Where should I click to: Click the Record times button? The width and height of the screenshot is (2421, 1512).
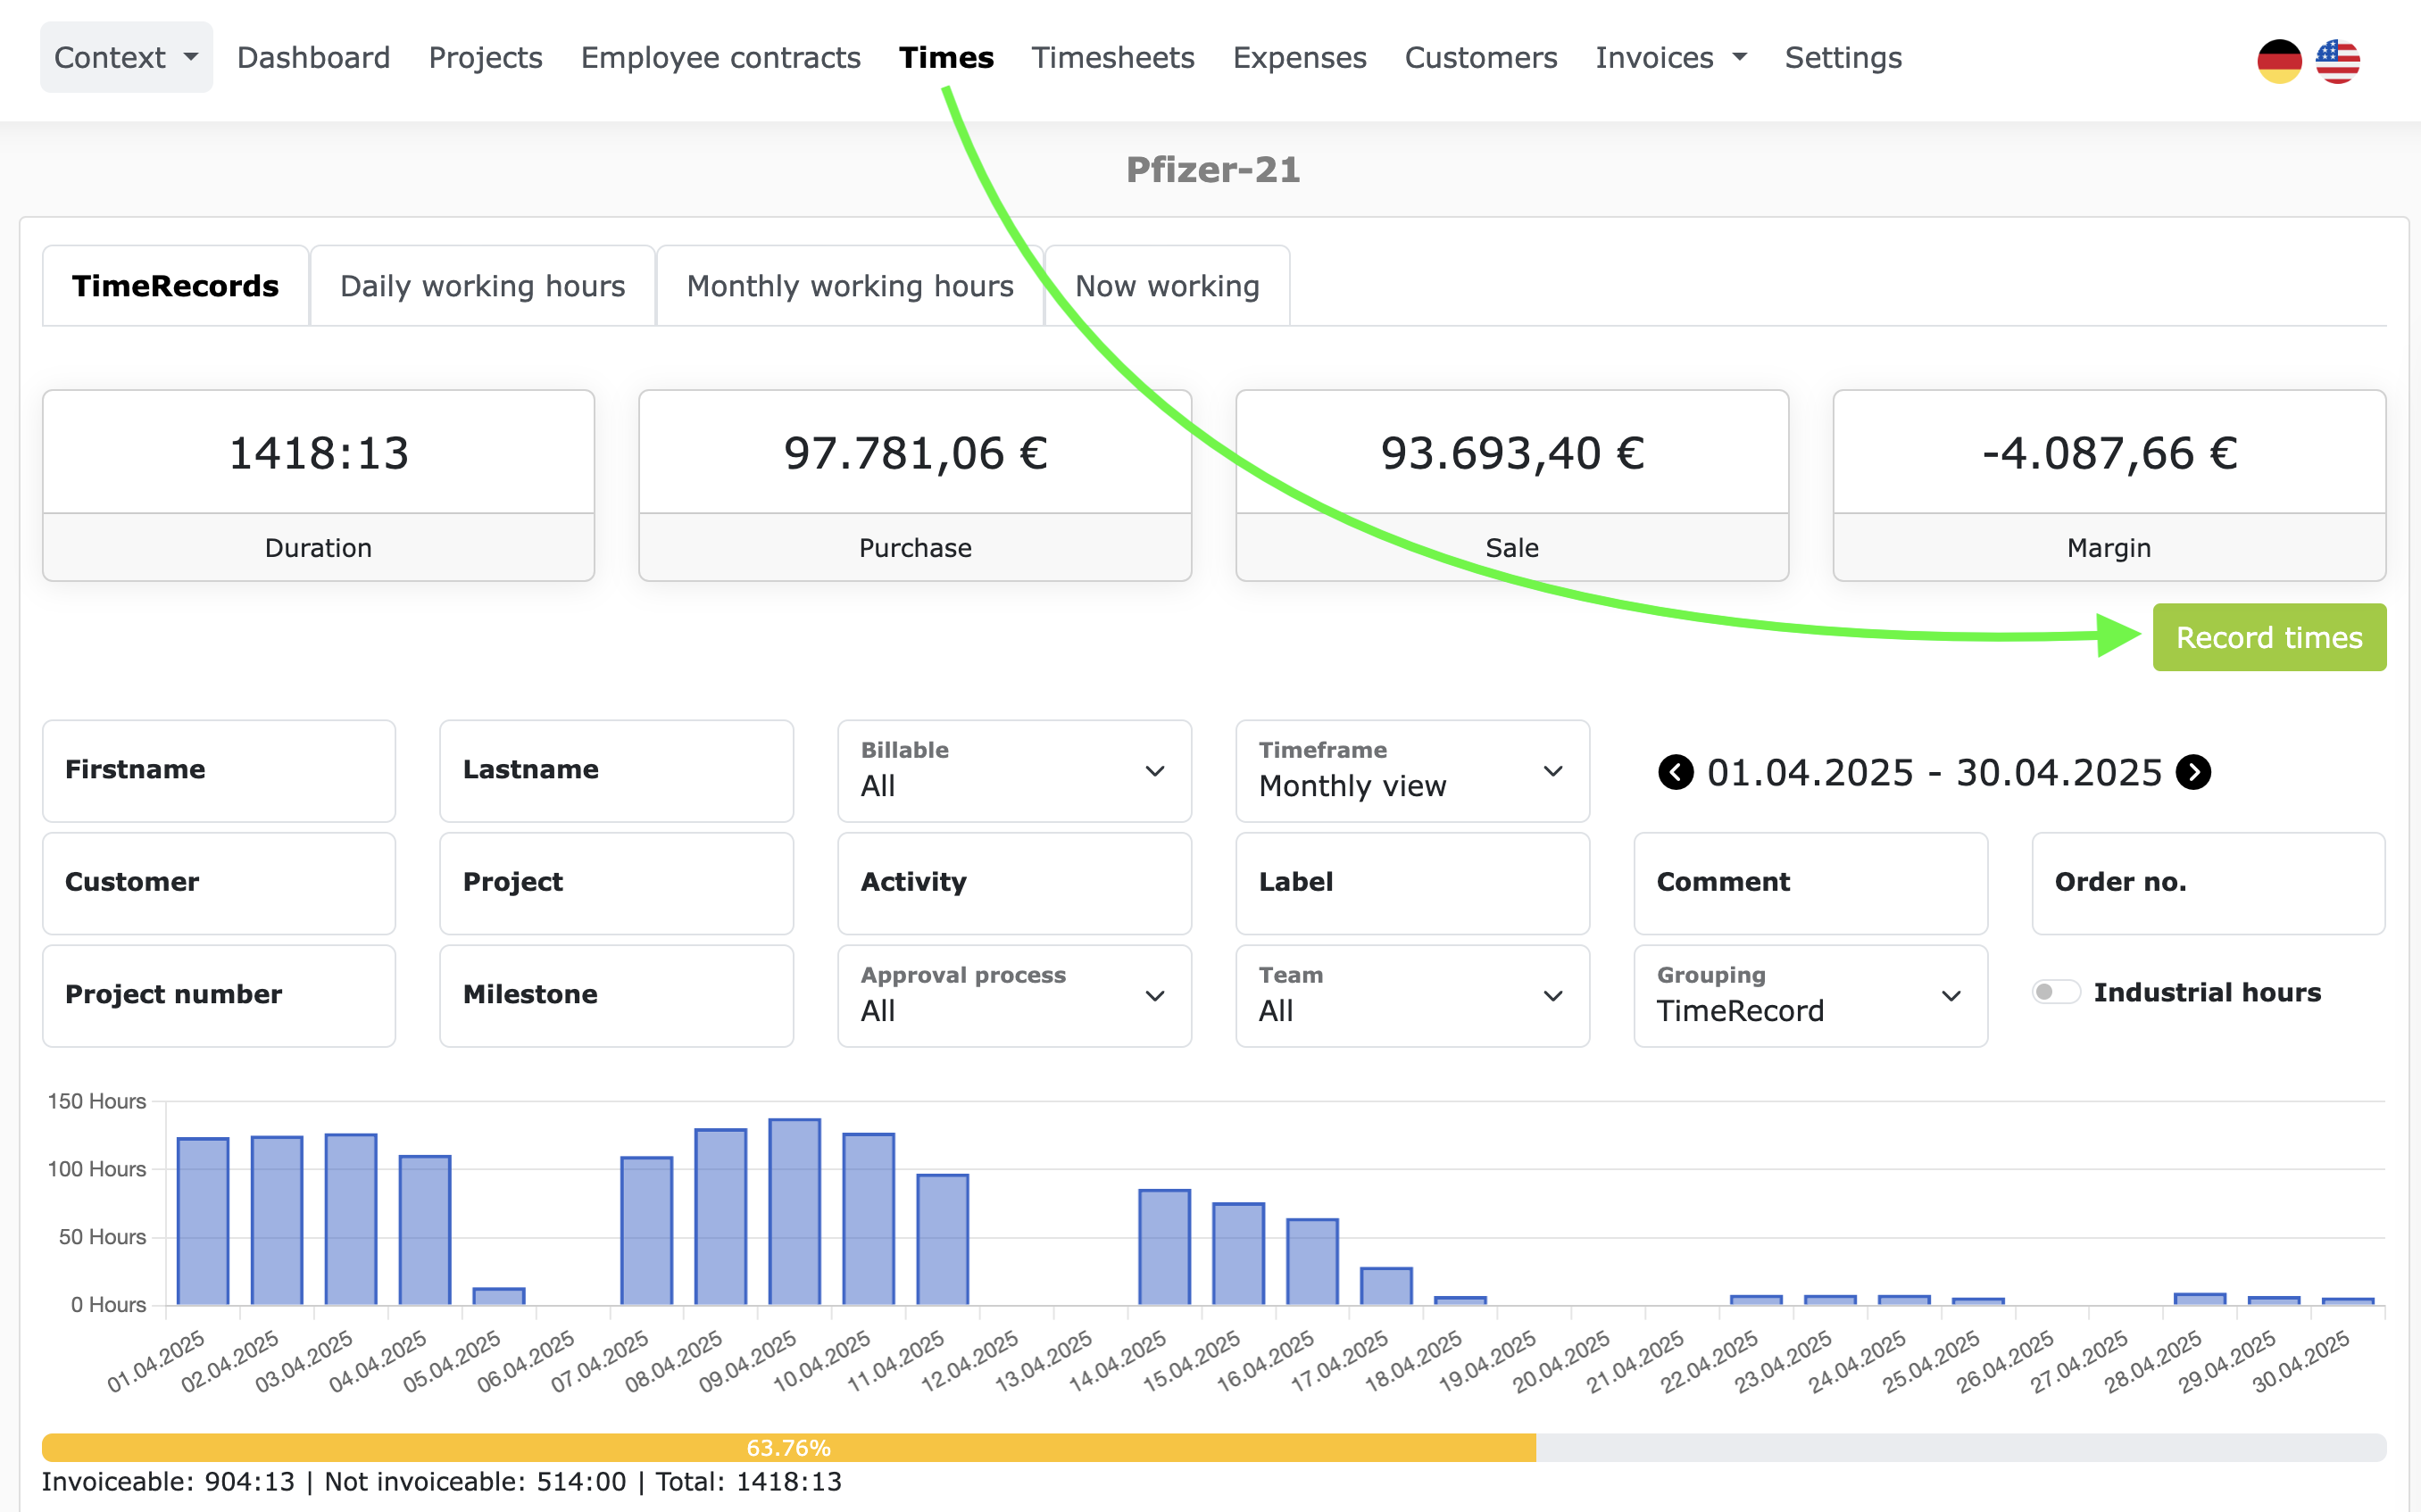tap(2268, 637)
